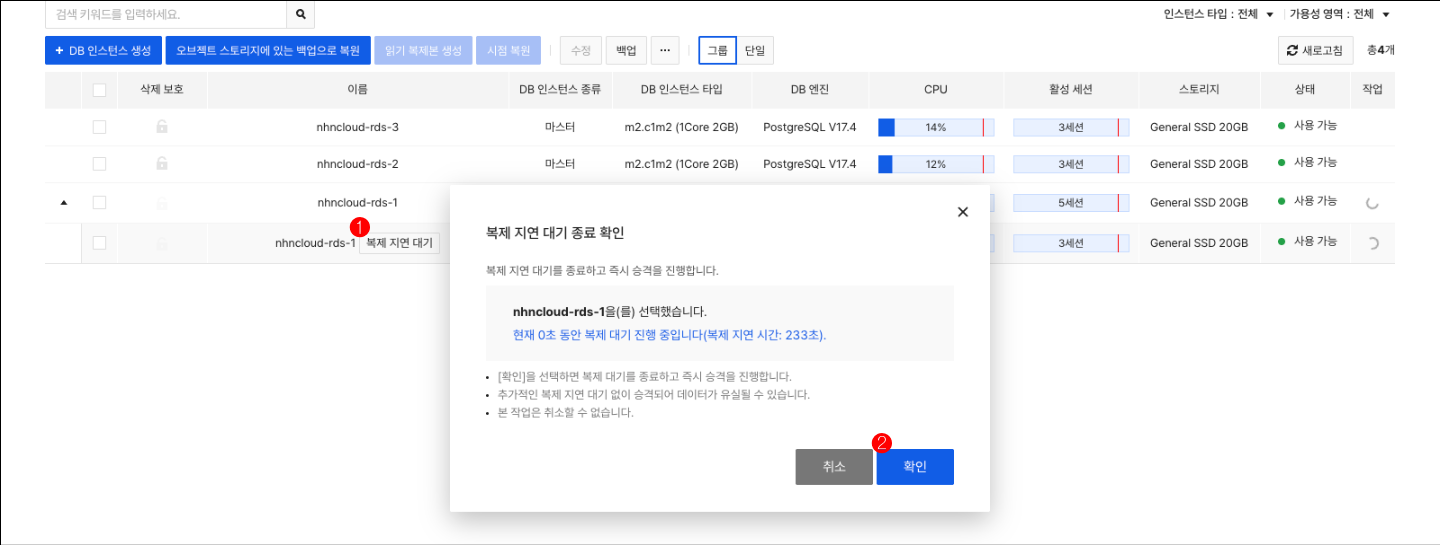
Task: Switch to the 단일 view
Action: pos(755,50)
